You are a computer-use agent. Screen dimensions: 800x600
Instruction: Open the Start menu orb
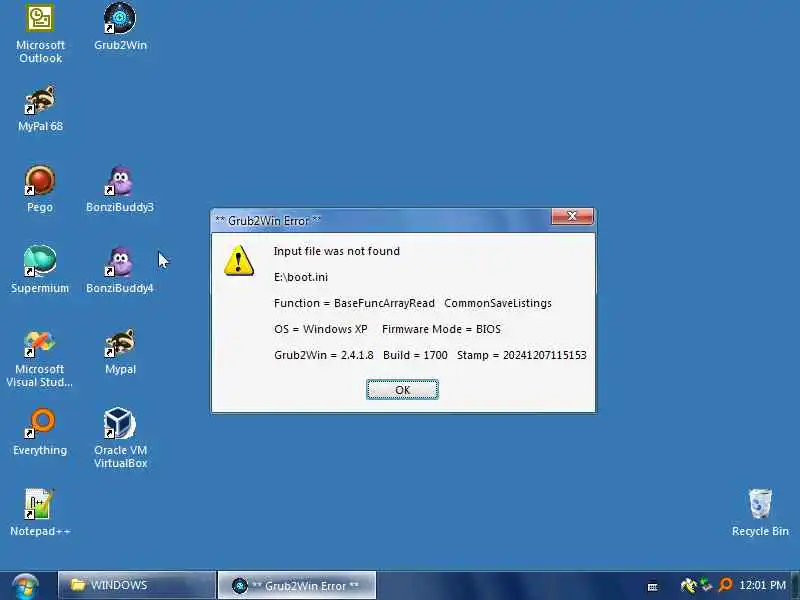(25, 586)
